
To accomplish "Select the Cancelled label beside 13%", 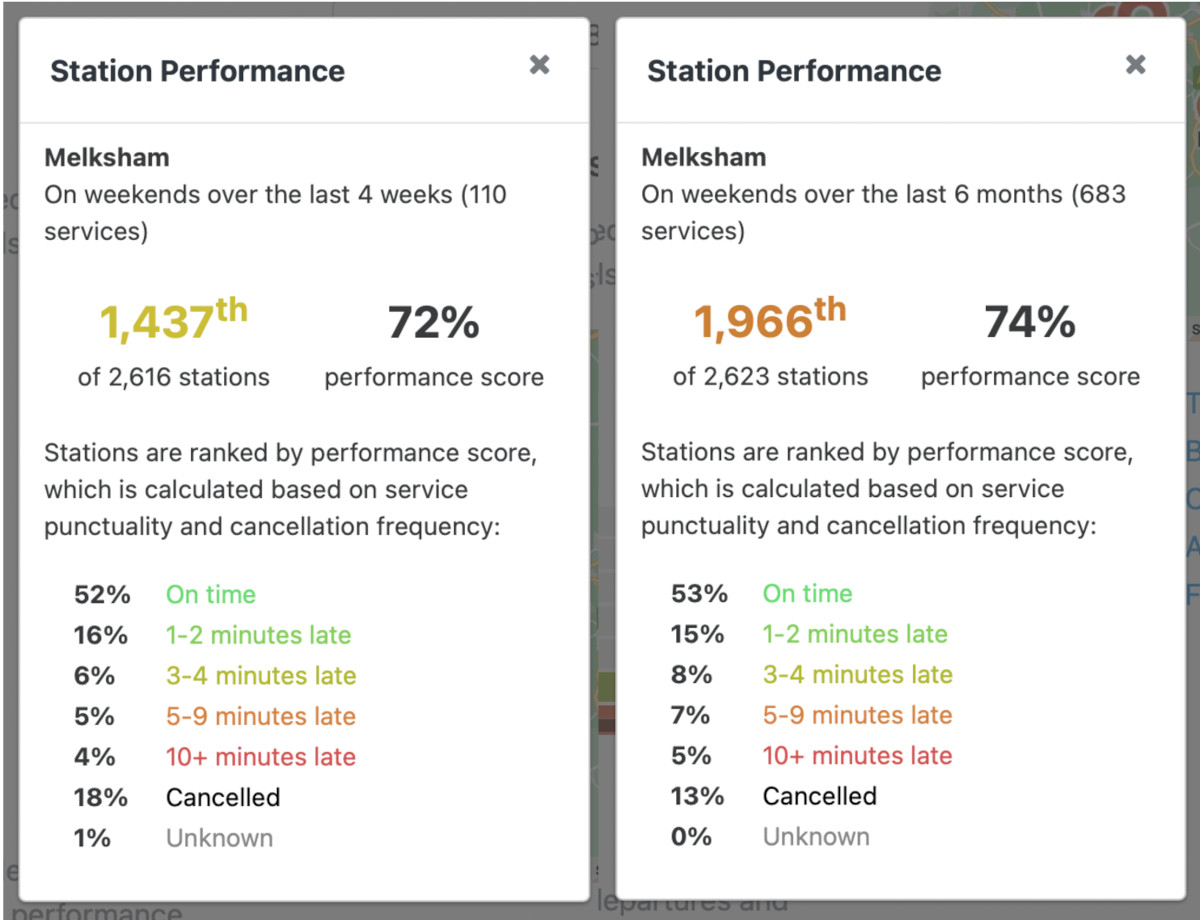I will [x=819, y=796].
